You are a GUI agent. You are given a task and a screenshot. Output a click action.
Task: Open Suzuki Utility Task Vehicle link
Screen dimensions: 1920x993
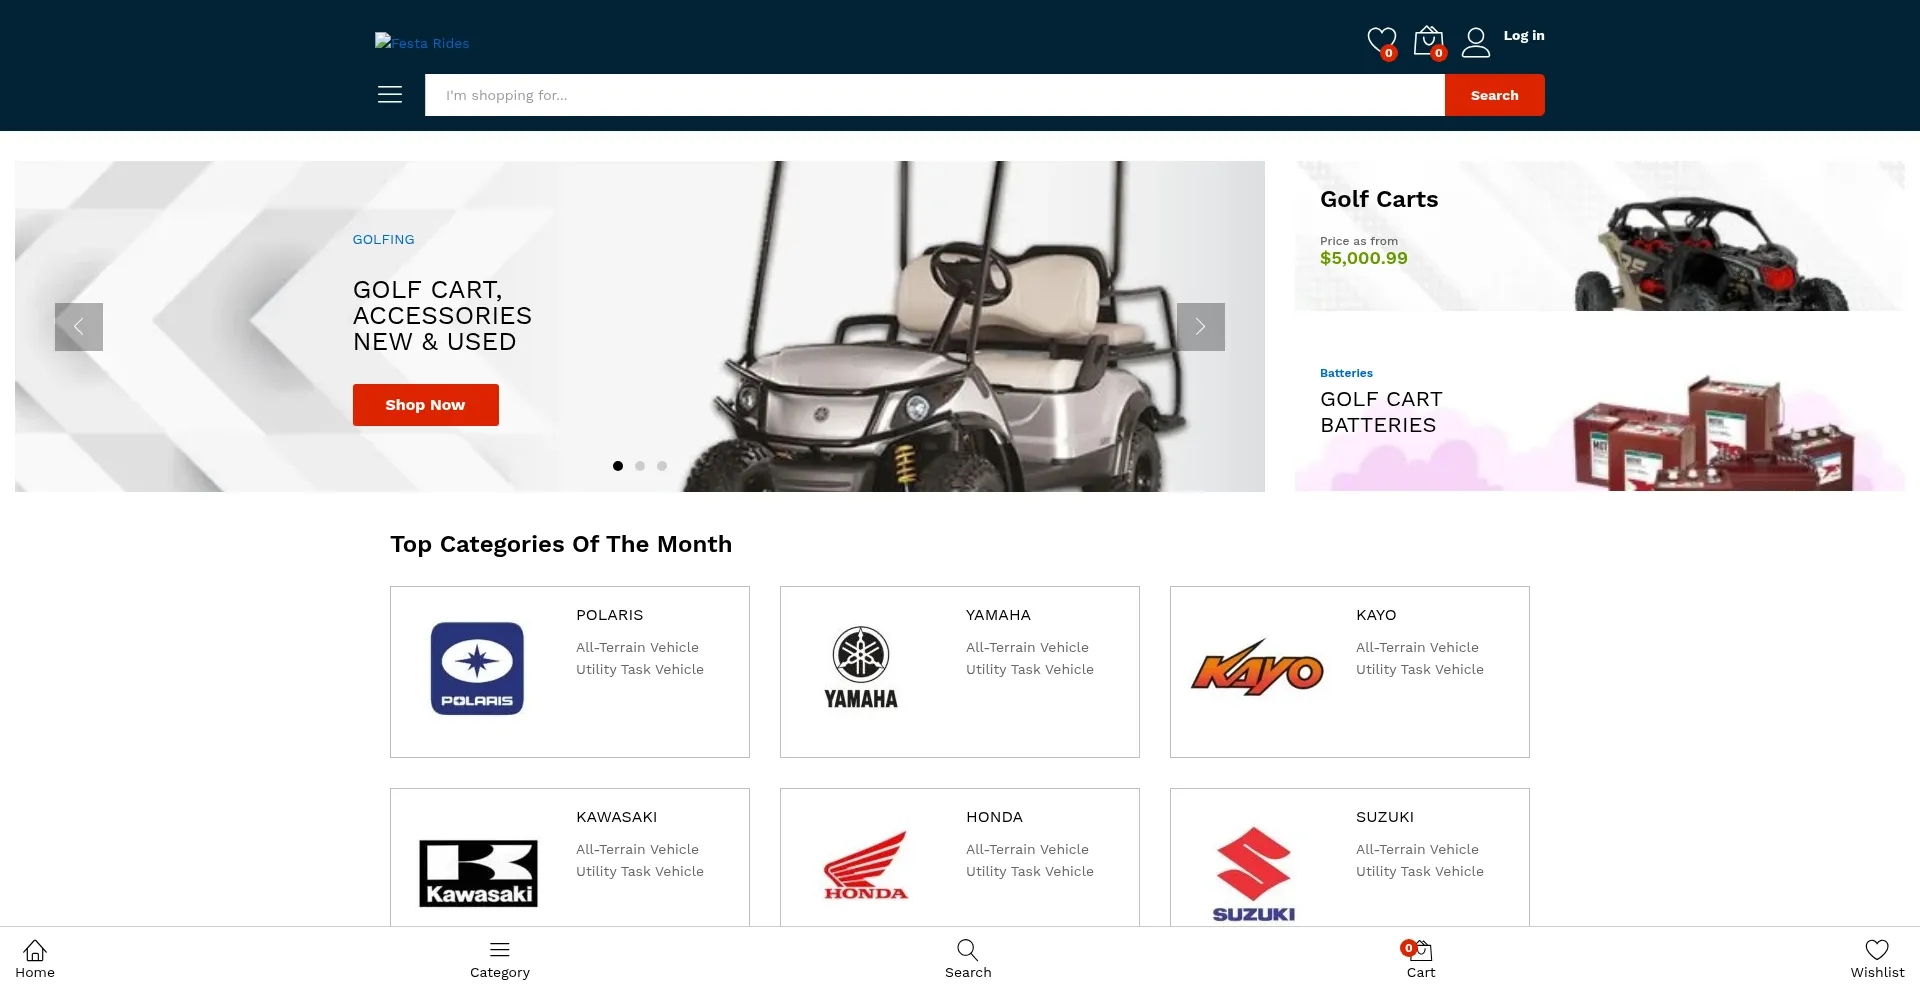[x=1420, y=871]
